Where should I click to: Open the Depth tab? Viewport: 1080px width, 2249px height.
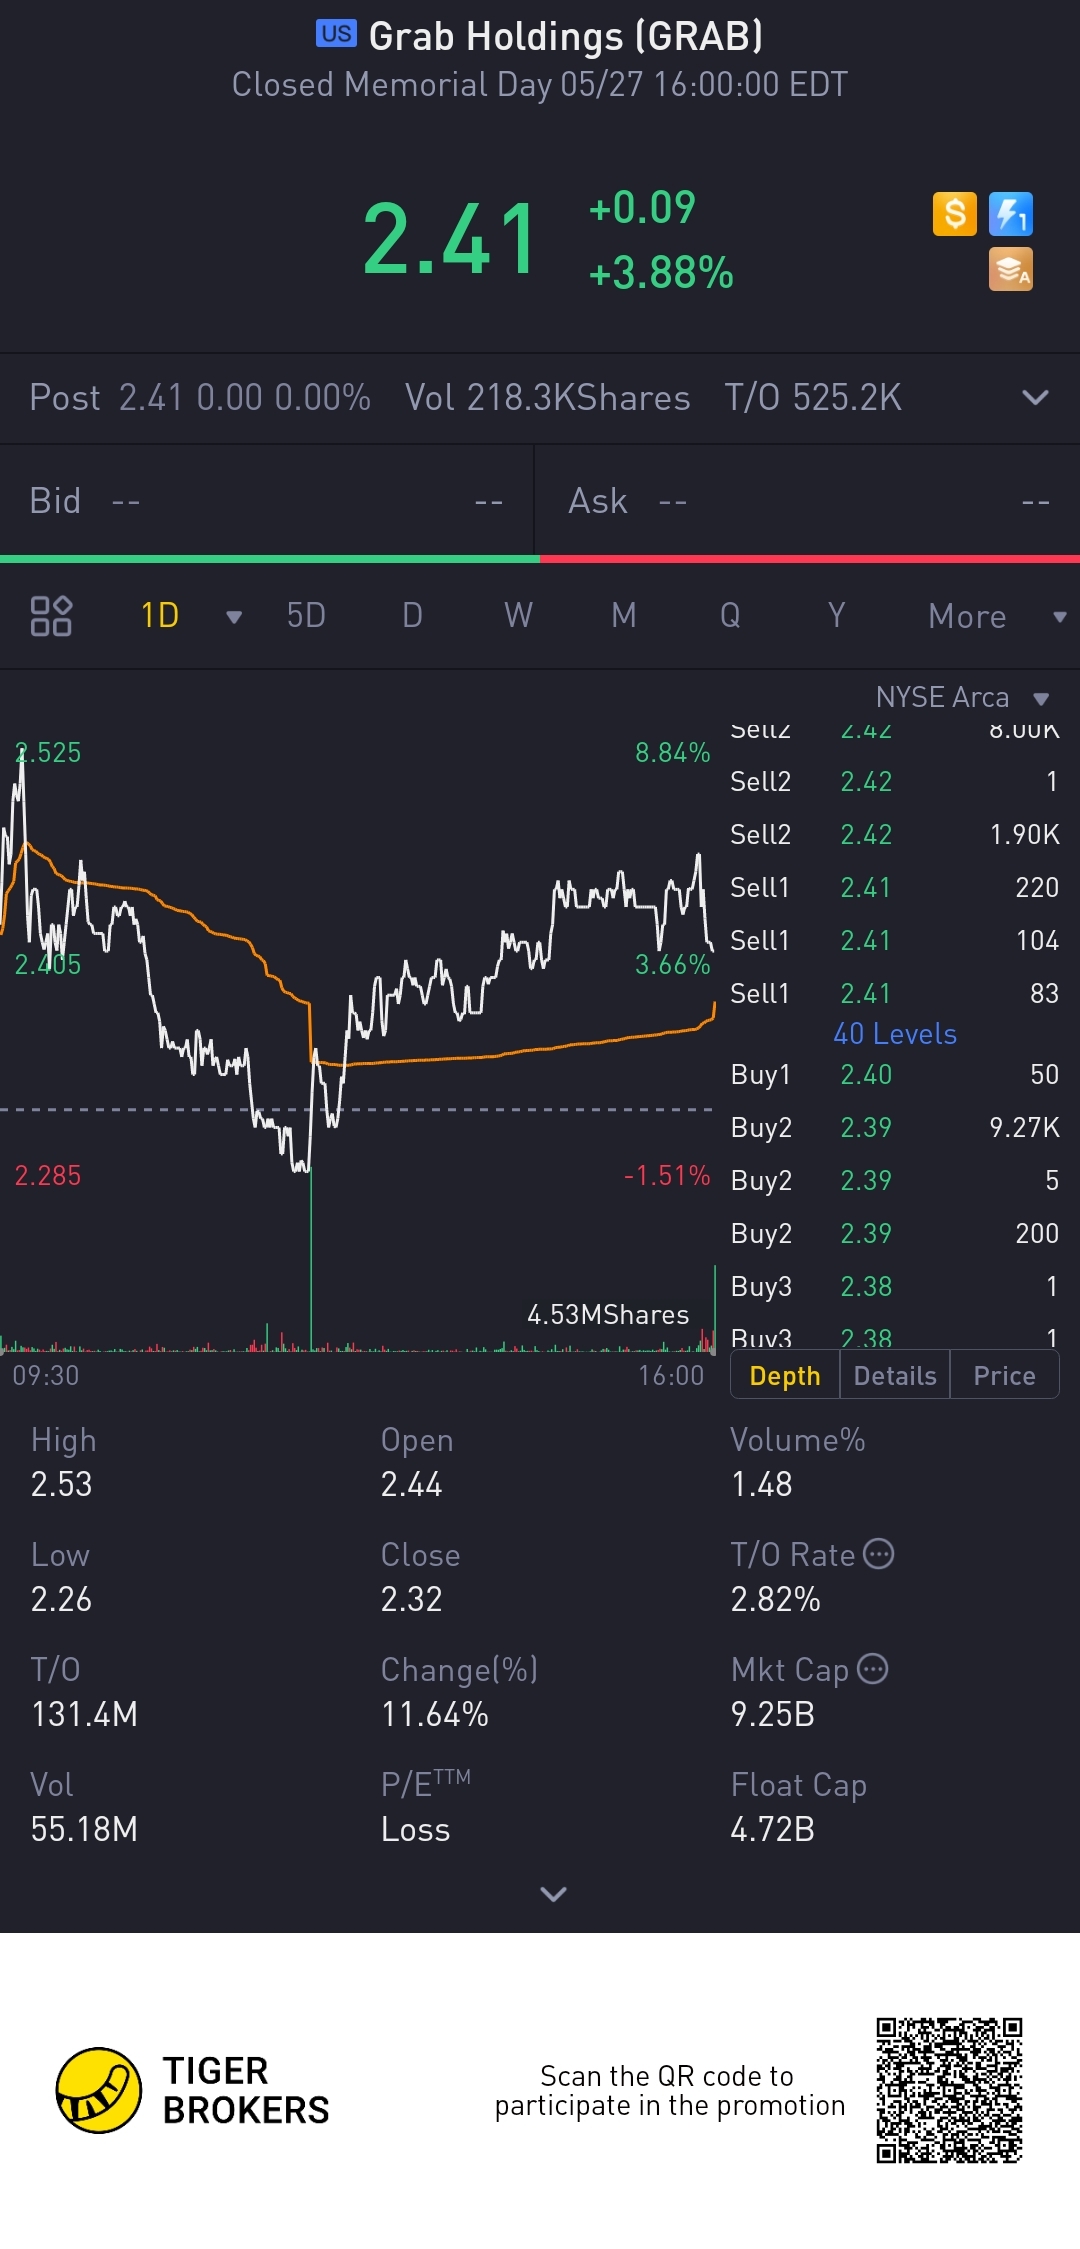point(785,1376)
